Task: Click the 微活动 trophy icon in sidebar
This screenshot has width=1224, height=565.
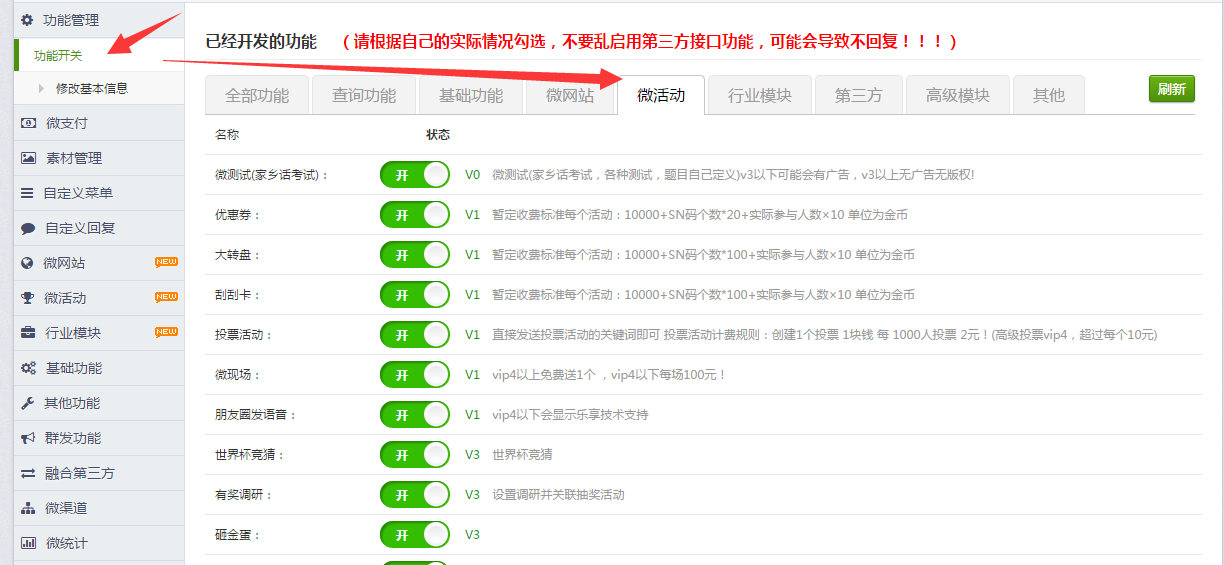Action: point(27,298)
